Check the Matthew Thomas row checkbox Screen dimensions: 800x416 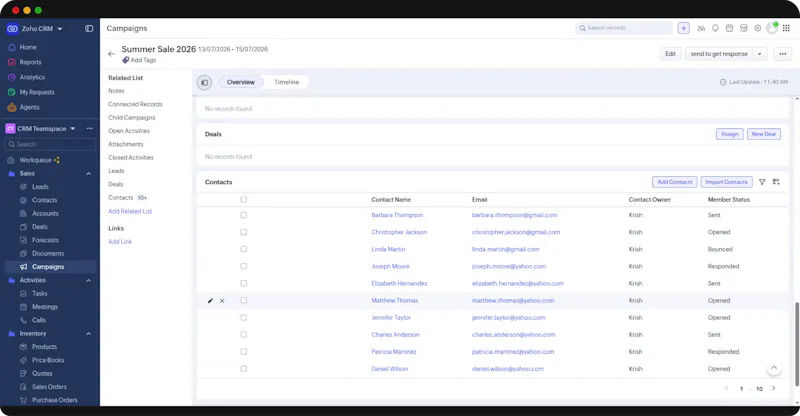[x=243, y=301]
